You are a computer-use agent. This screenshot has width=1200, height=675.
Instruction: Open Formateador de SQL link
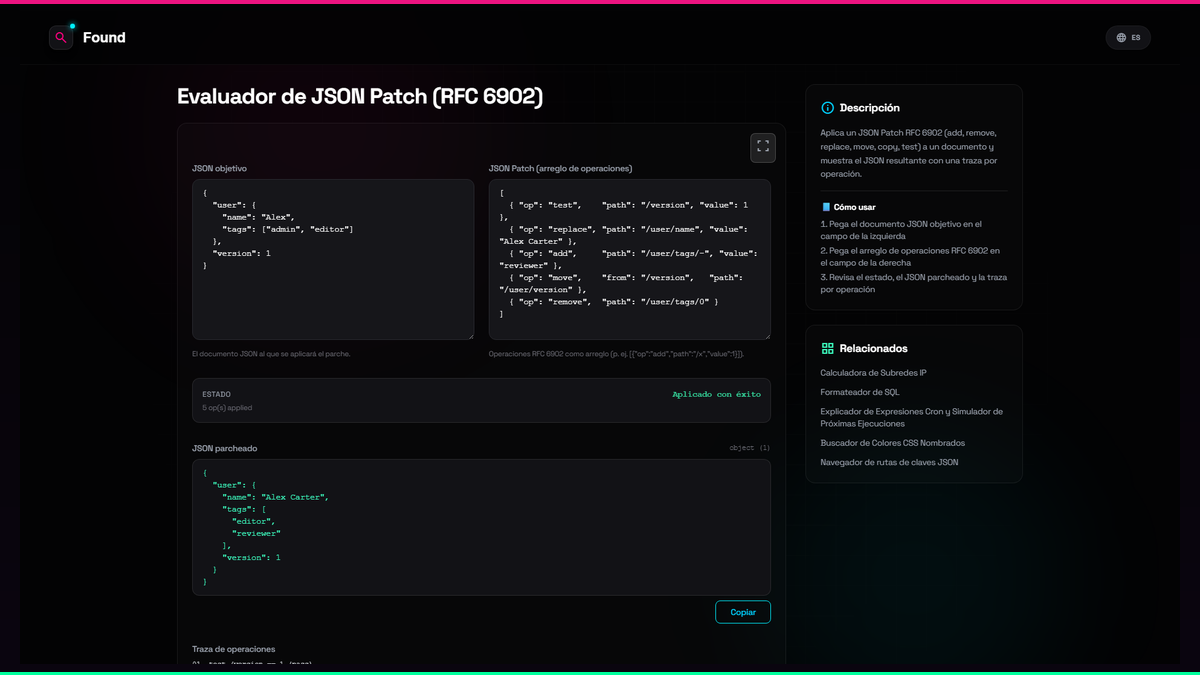[x=860, y=392]
